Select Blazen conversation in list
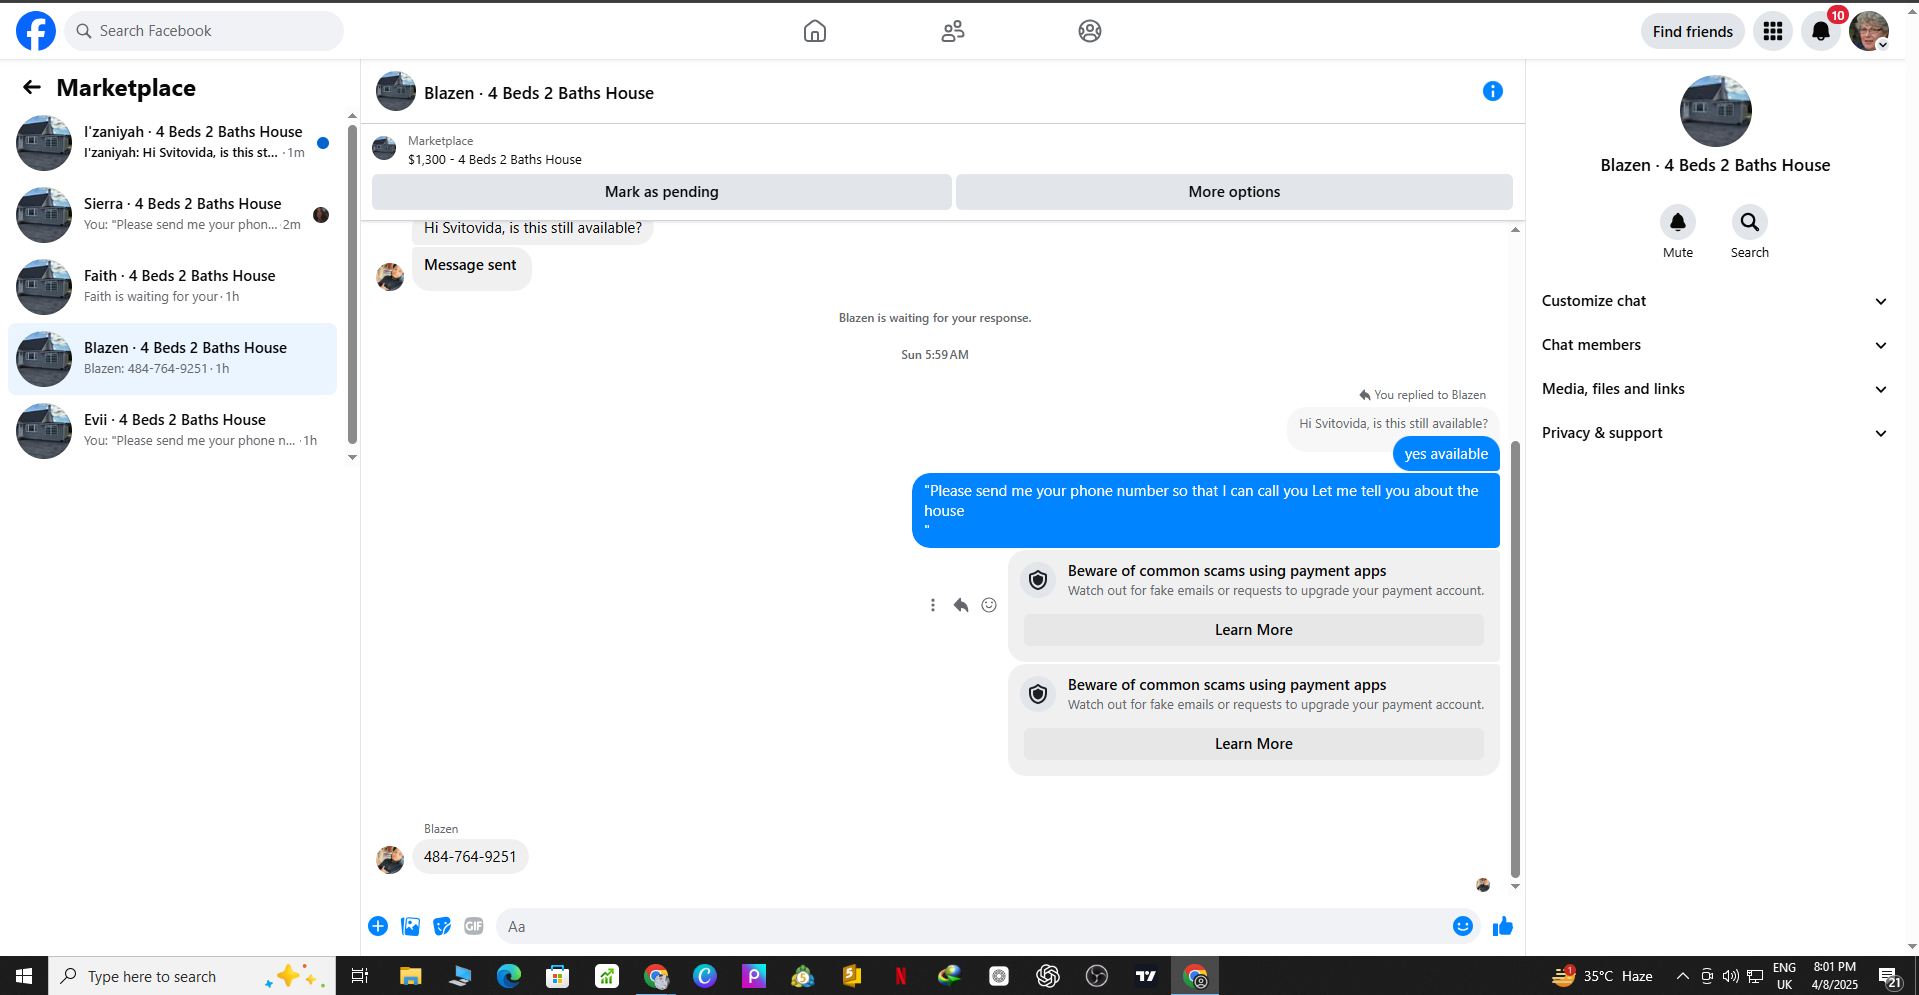 (173, 359)
